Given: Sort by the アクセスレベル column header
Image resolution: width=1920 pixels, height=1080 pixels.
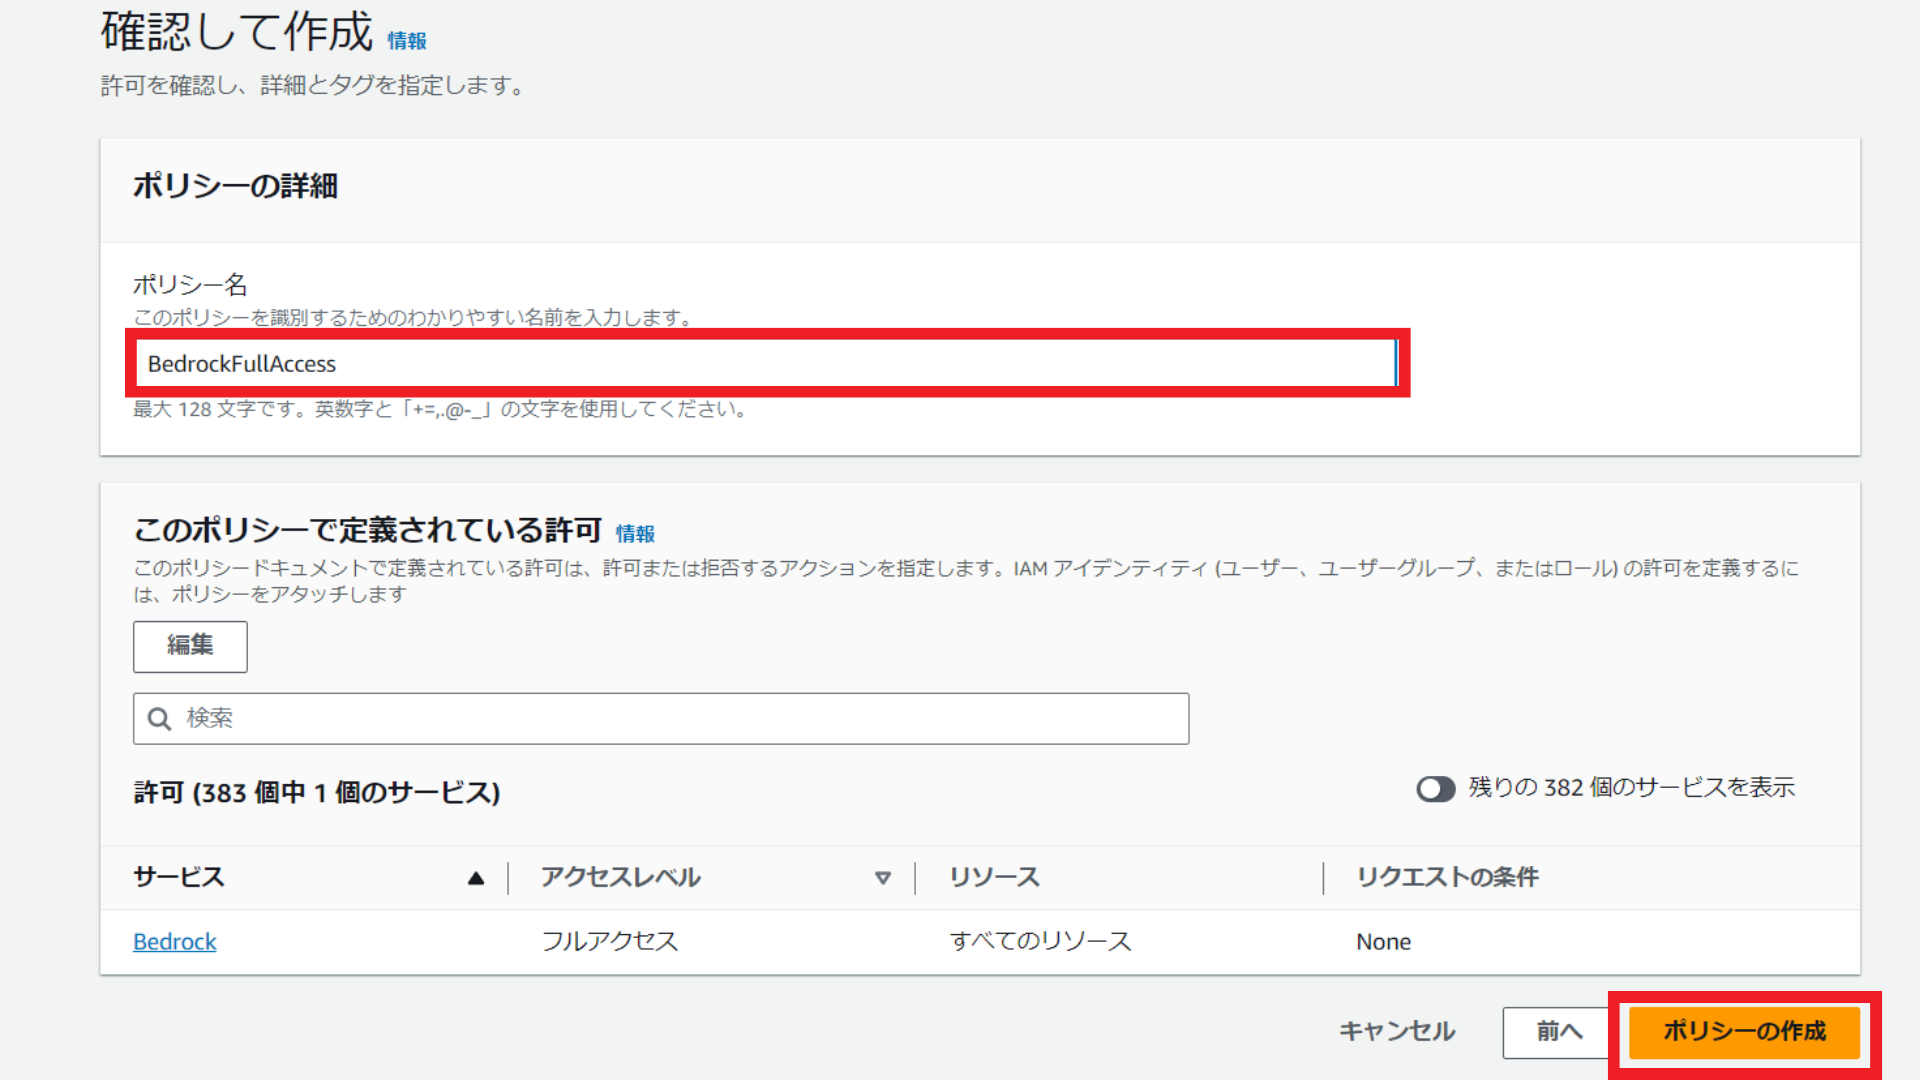Looking at the screenshot, I should point(620,878).
